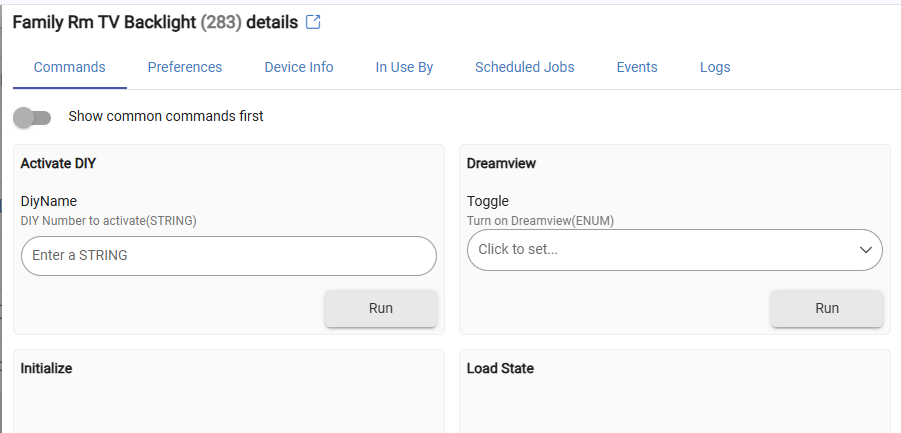Image resolution: width=901 pixels, height=433 pixels.
Task: Switch to the Events tab
Action: pos(637,67)
